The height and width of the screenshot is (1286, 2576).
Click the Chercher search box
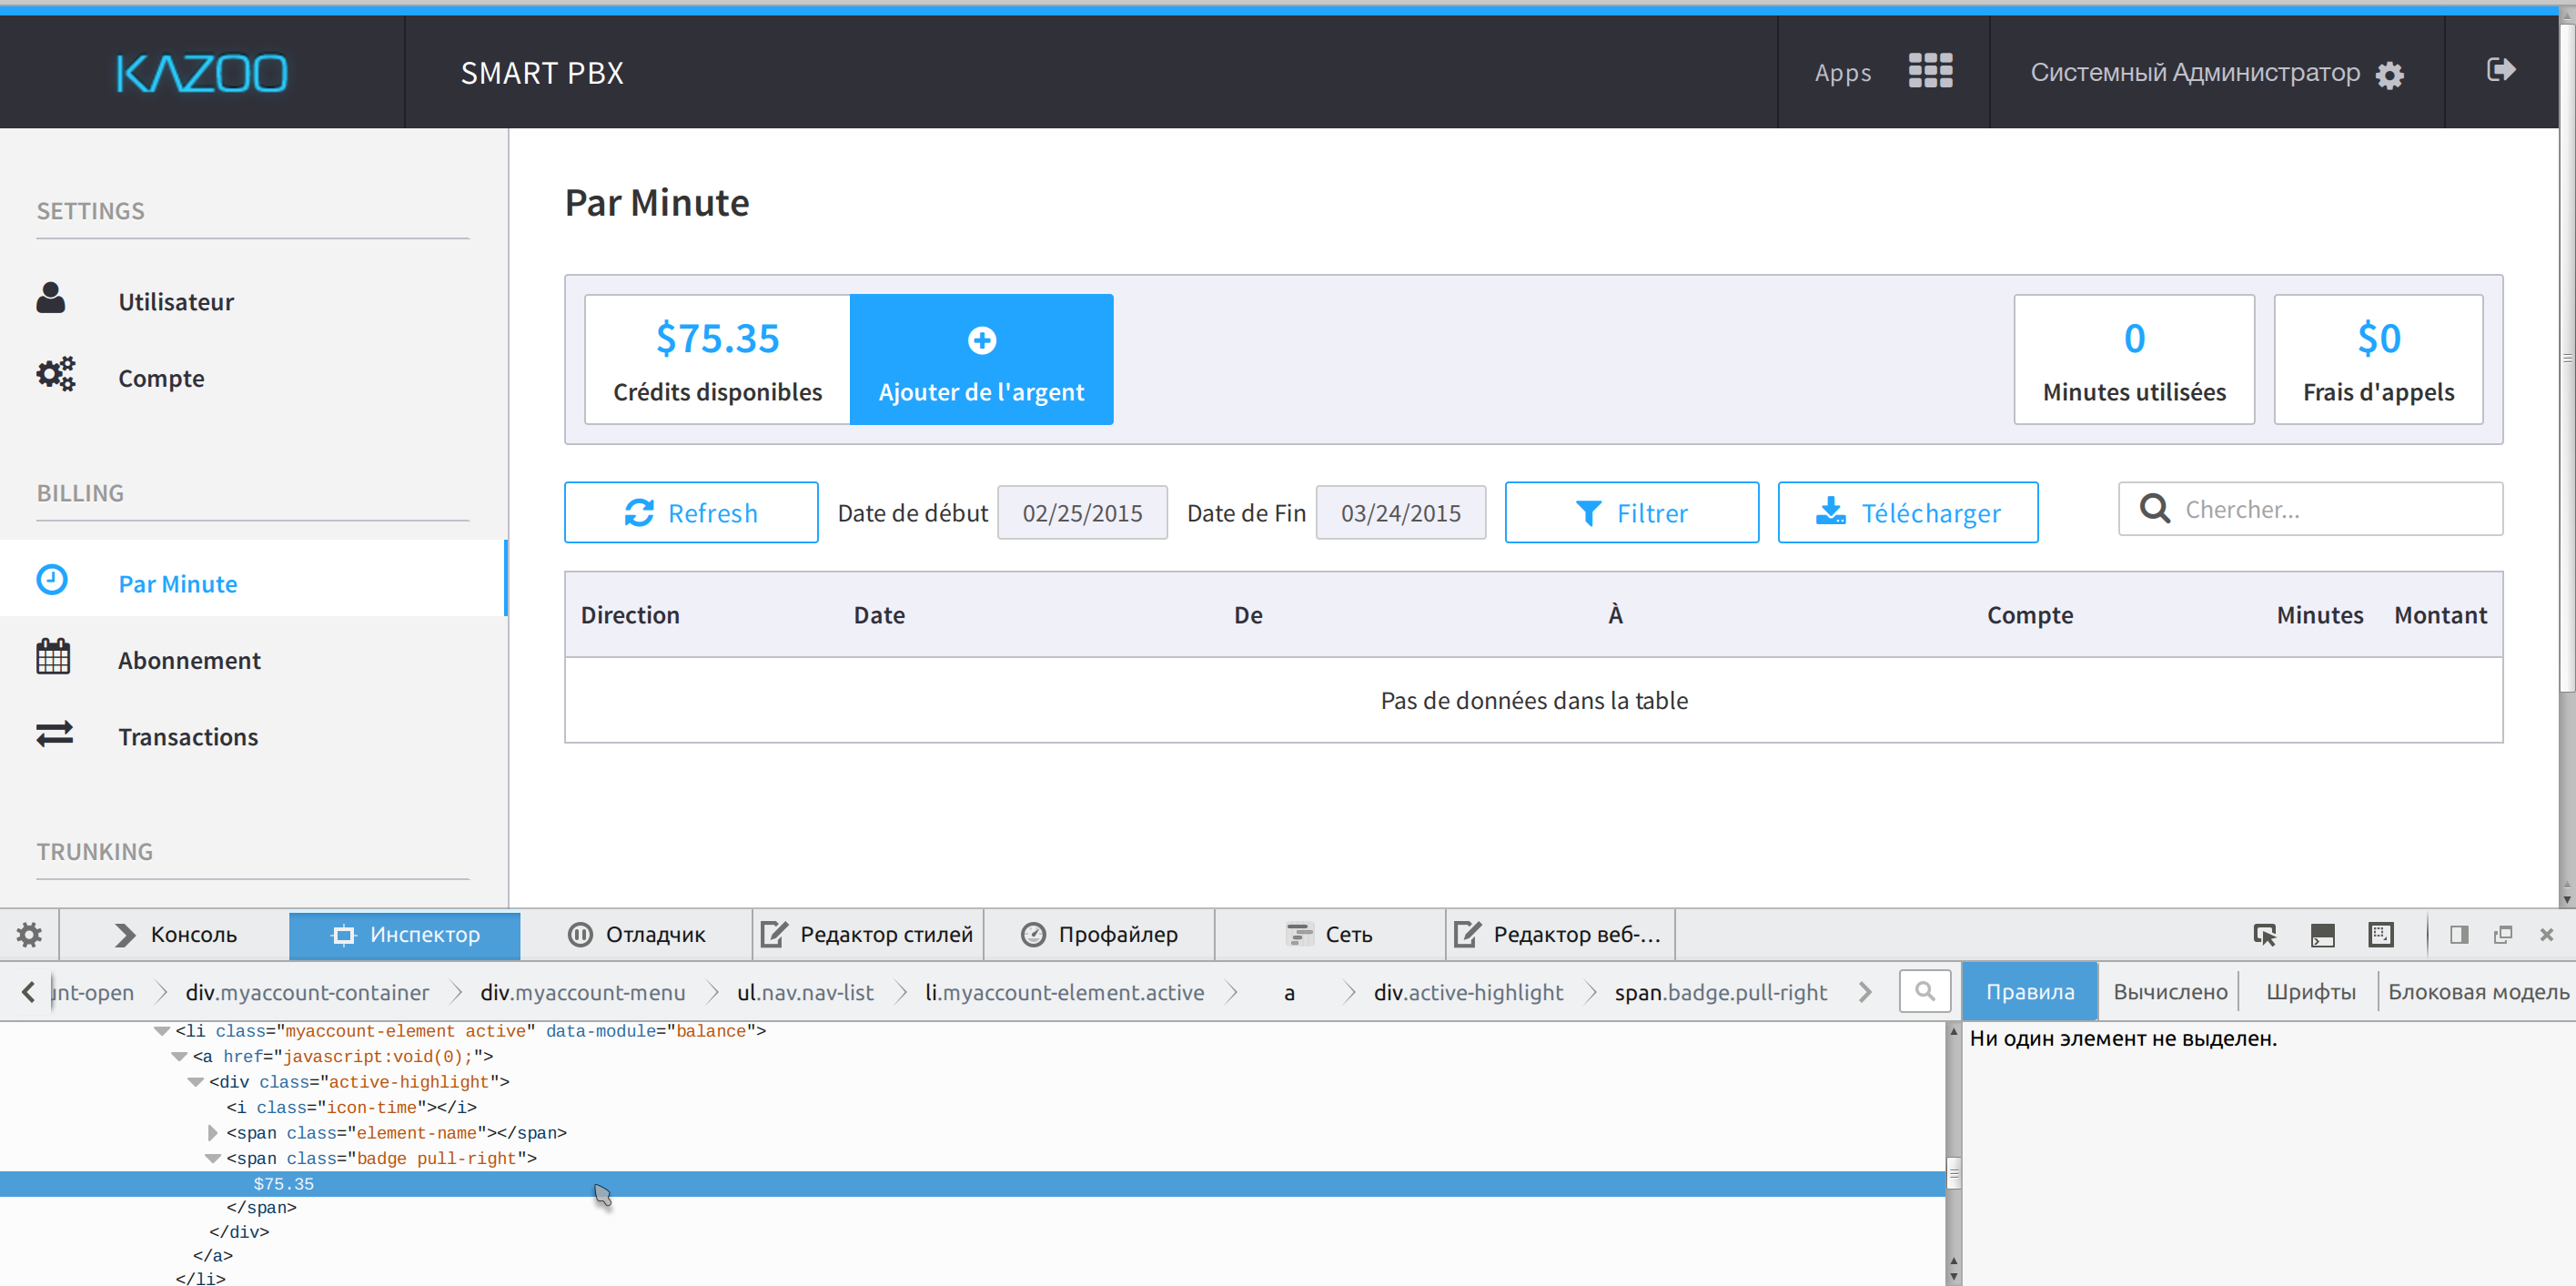click(x=2310, y=509)
